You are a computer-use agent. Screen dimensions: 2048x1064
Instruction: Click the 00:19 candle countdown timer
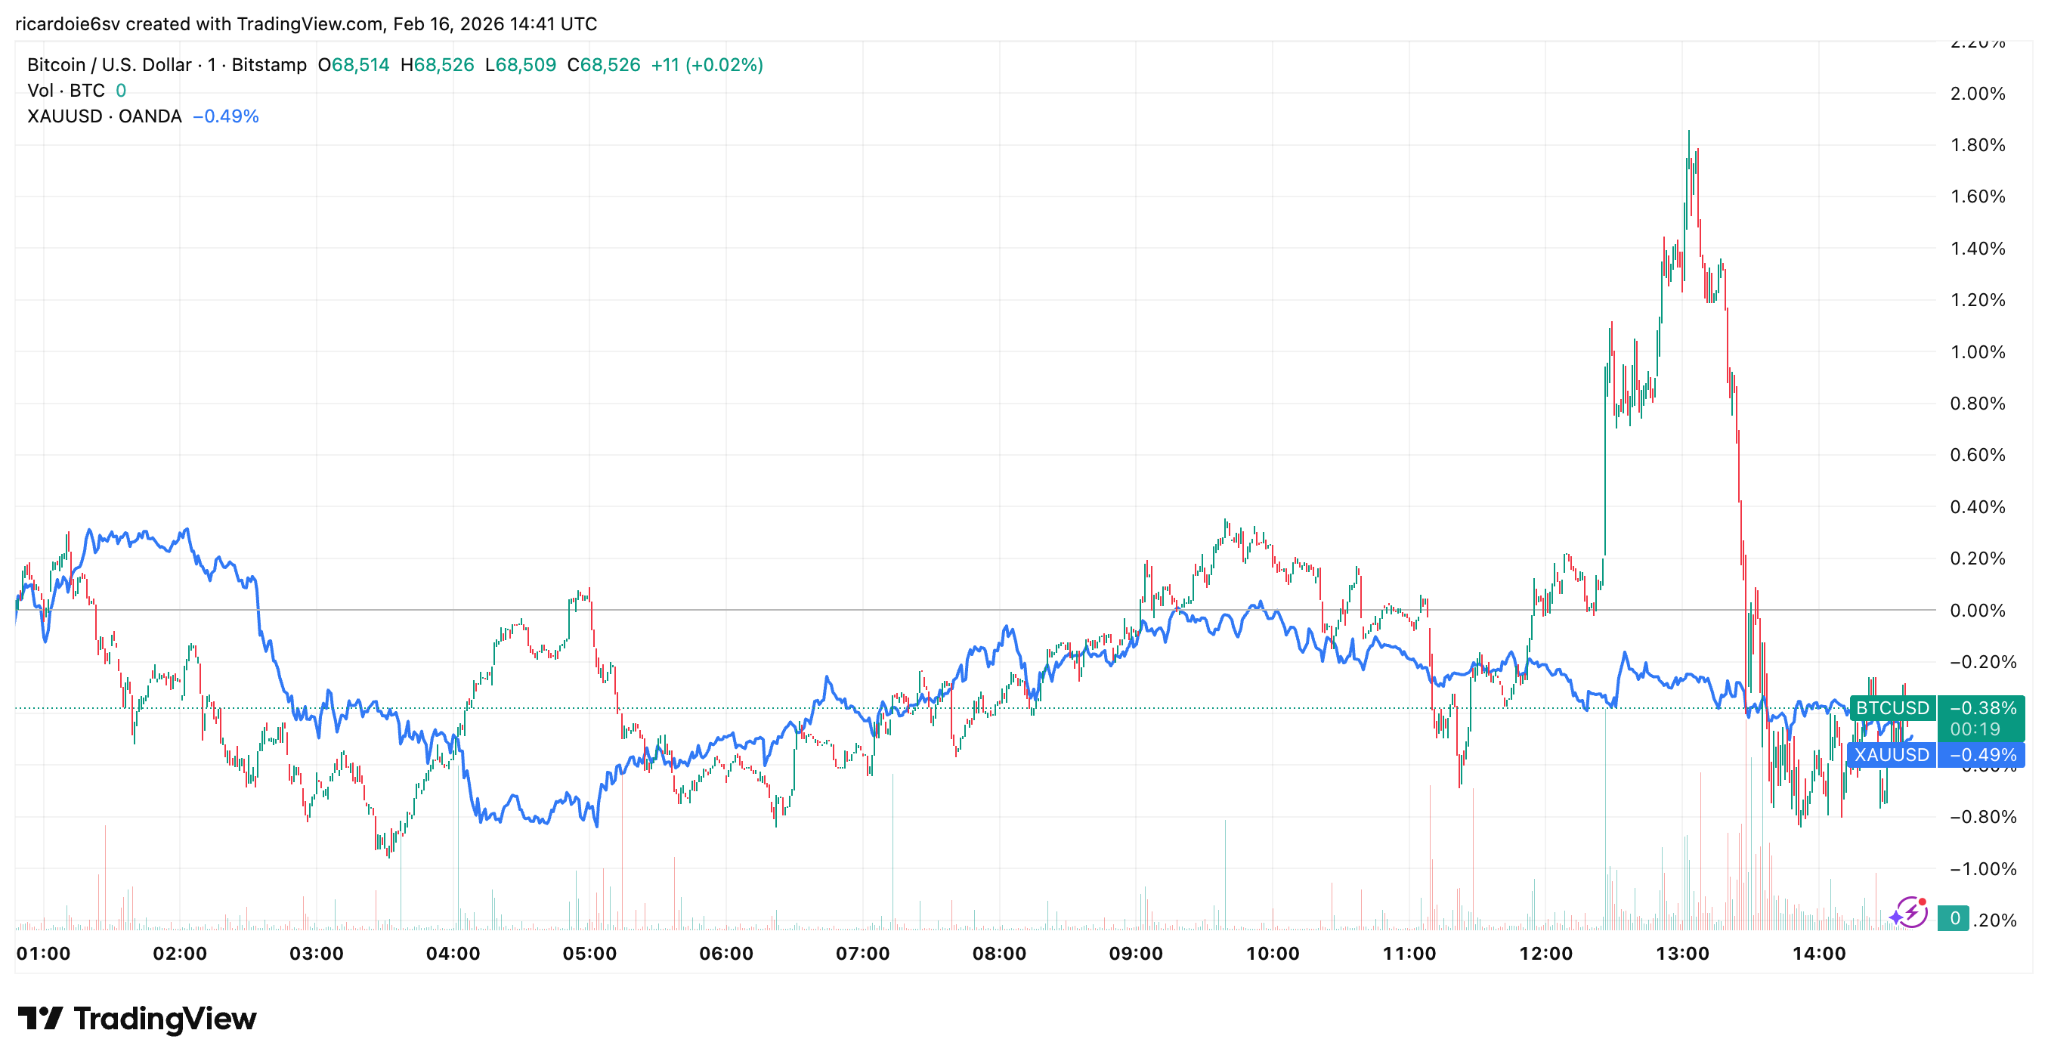point(1975,730)
